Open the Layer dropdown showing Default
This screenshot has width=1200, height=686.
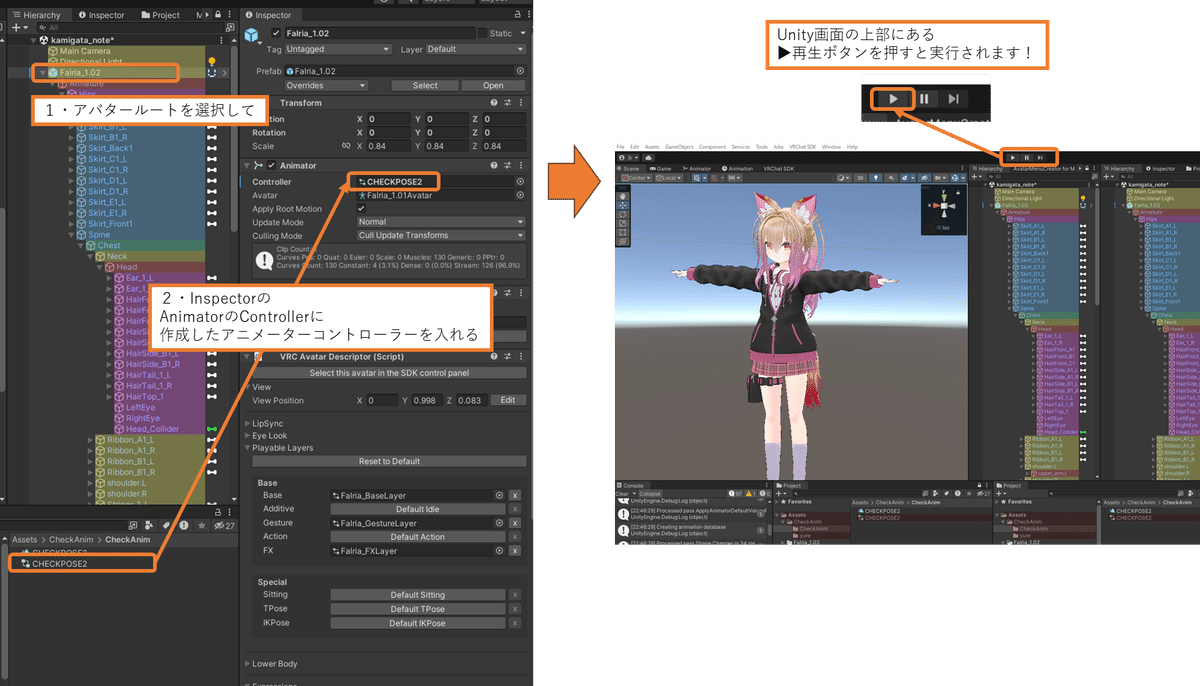coord(476,49)
